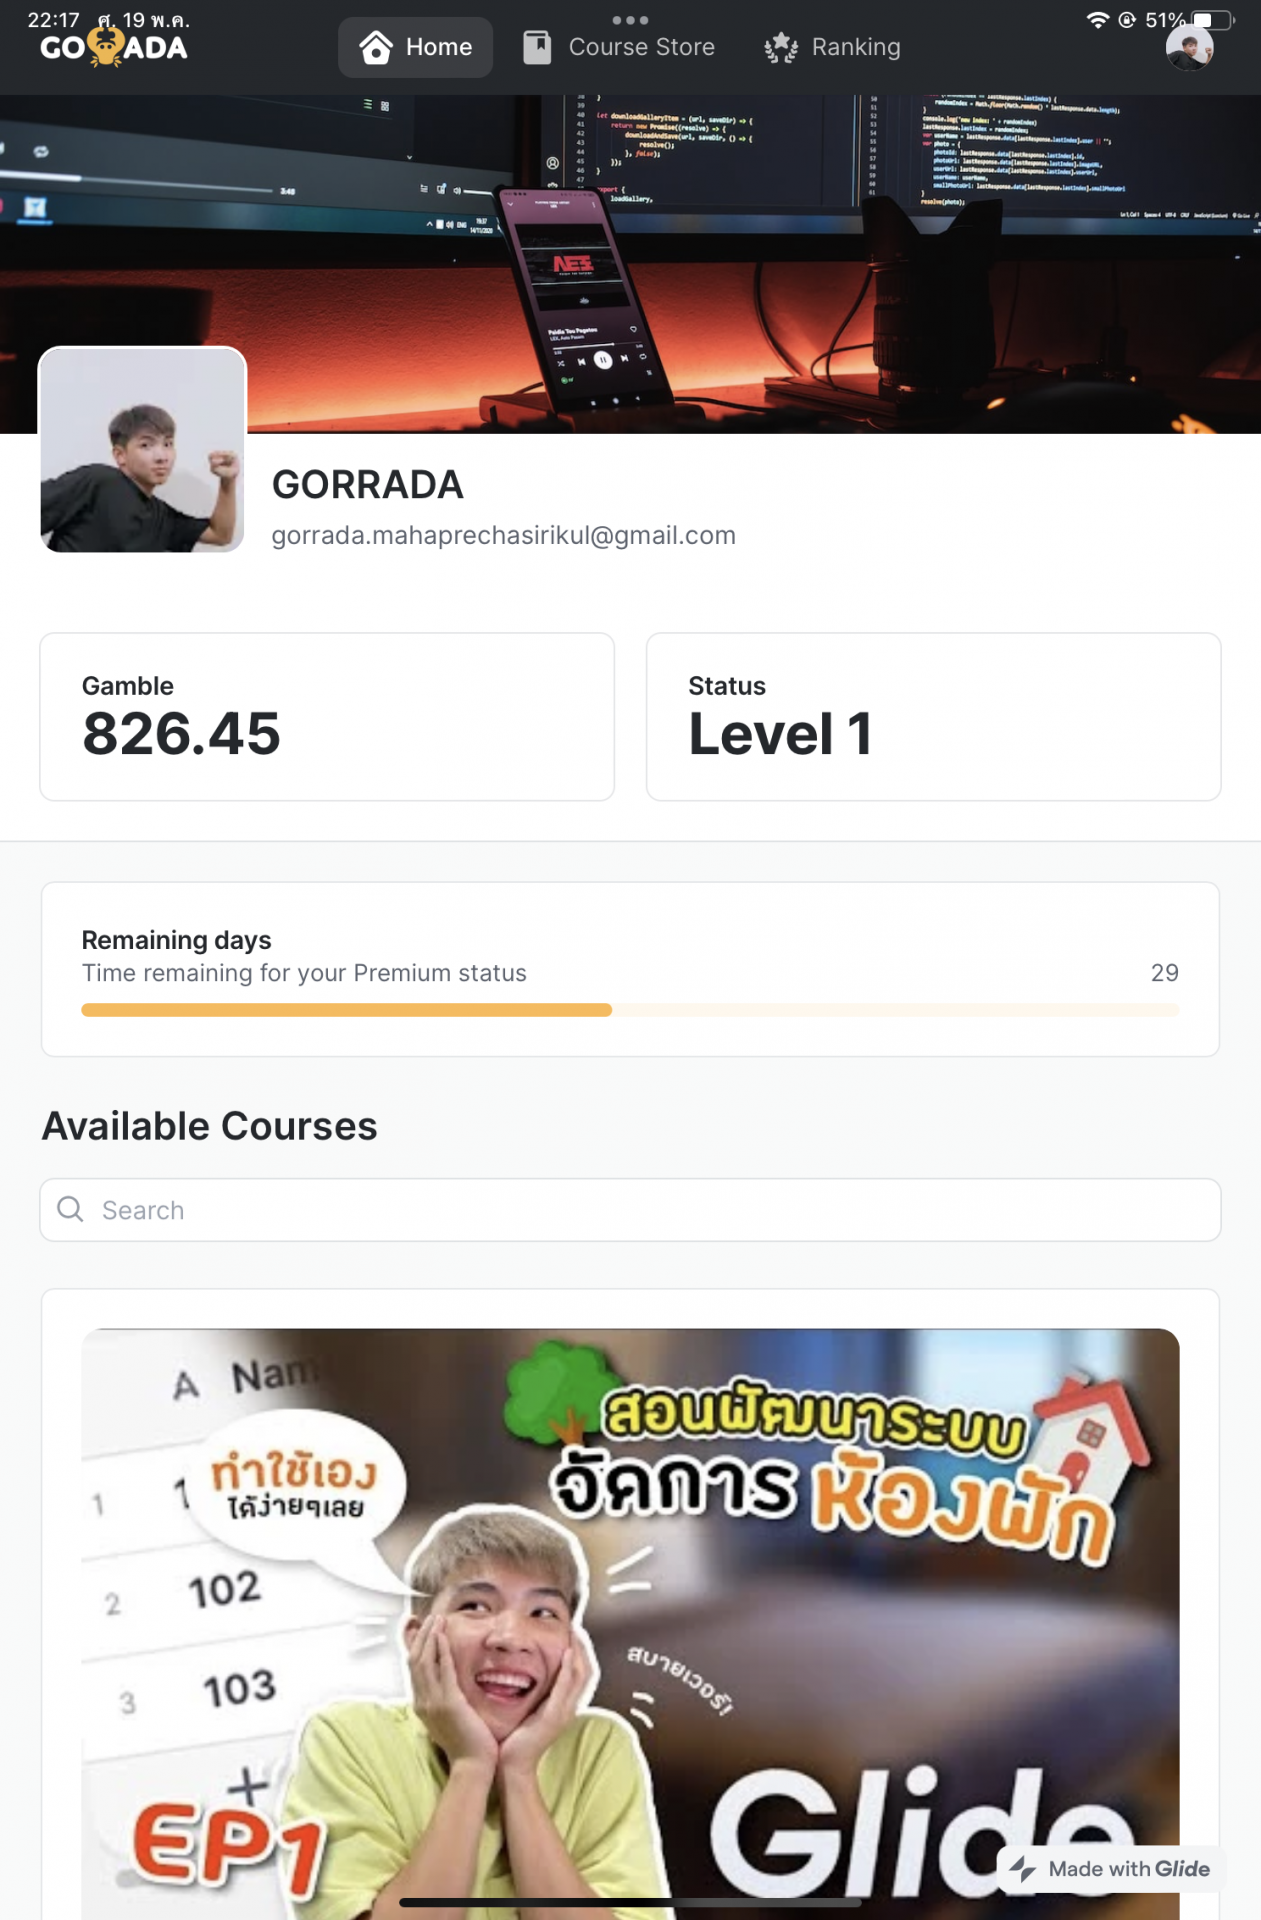The width and height of the screenshot is (1261, 1920).
Task: Click the Course Store book icon
Action: 537,47
